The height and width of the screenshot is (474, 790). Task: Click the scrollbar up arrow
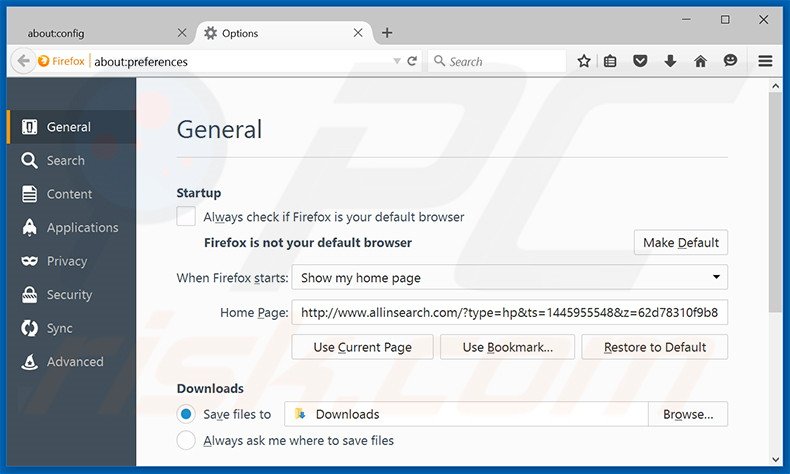[x=775, y=87]
